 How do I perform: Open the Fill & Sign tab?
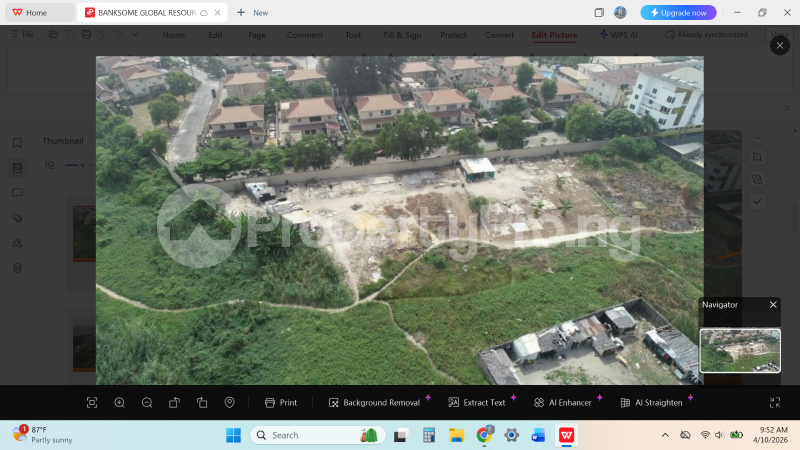[x=402, y=35]
